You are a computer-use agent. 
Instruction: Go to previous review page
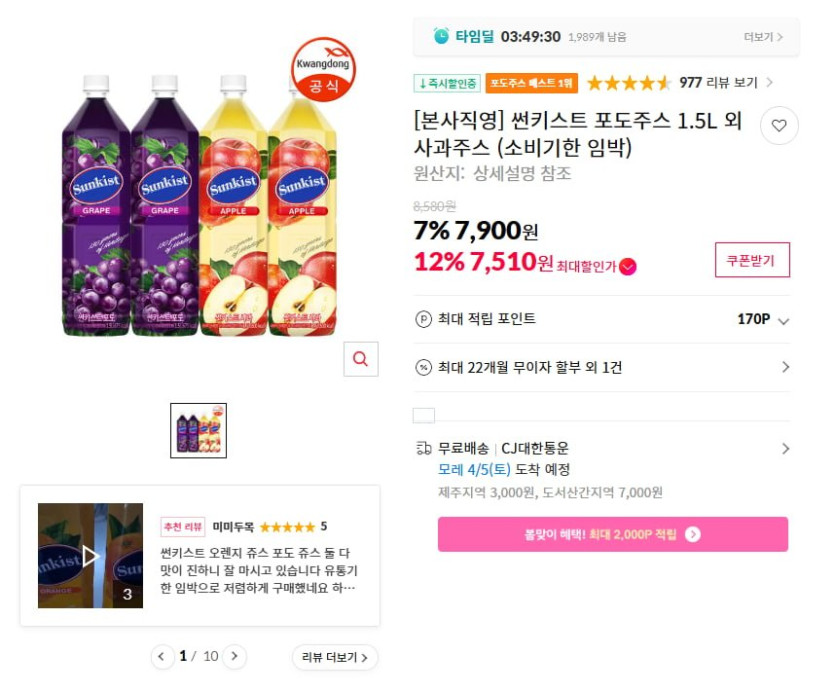[162, 656]
